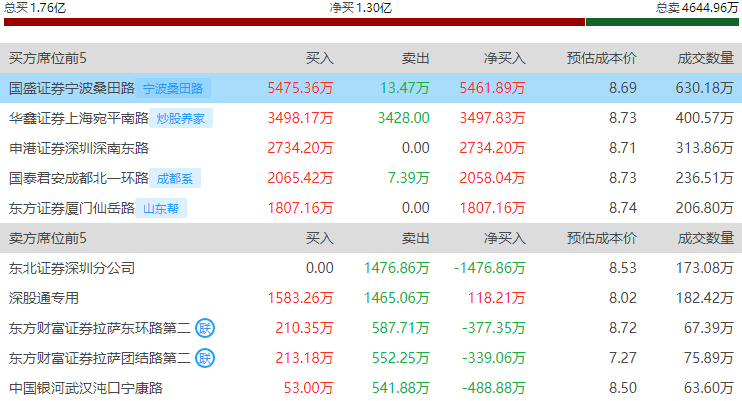
Task: Select buy amount 5475.36万
Action: [300, 88]
